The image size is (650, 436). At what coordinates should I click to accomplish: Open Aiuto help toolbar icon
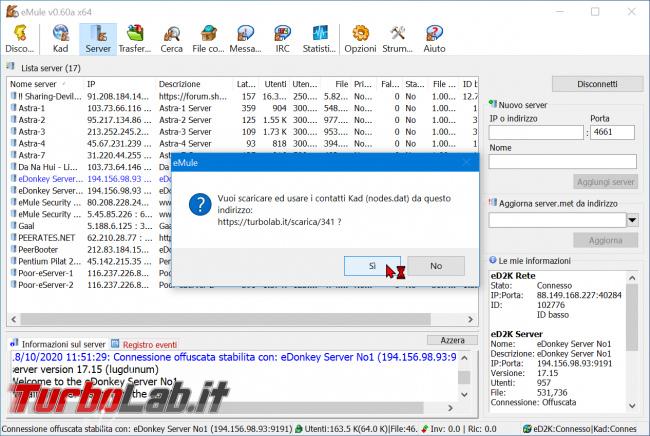pyautogui.click(x=434, y=33)
